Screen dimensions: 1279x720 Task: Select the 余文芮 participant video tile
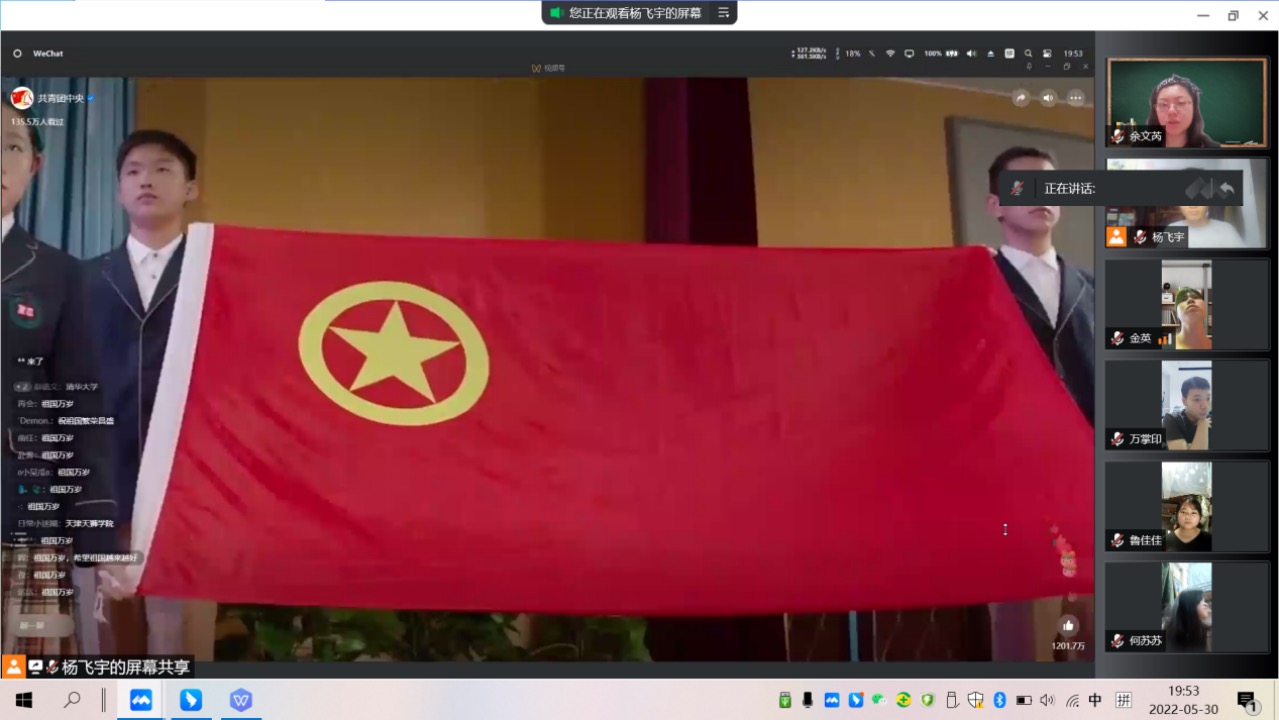tap(1187, 102)
